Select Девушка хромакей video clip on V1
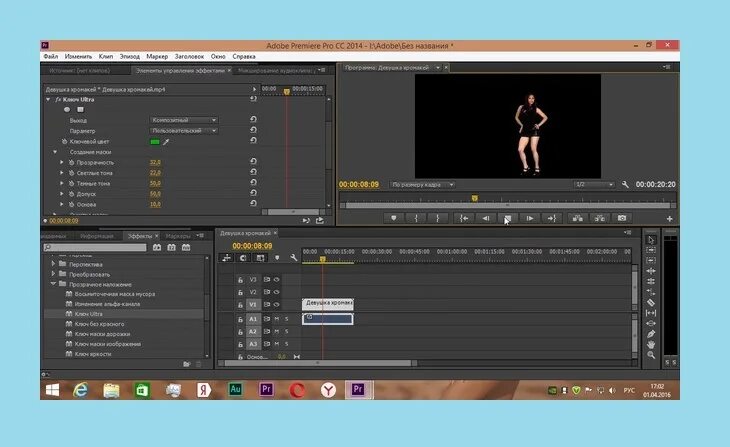 click(328, 304)
